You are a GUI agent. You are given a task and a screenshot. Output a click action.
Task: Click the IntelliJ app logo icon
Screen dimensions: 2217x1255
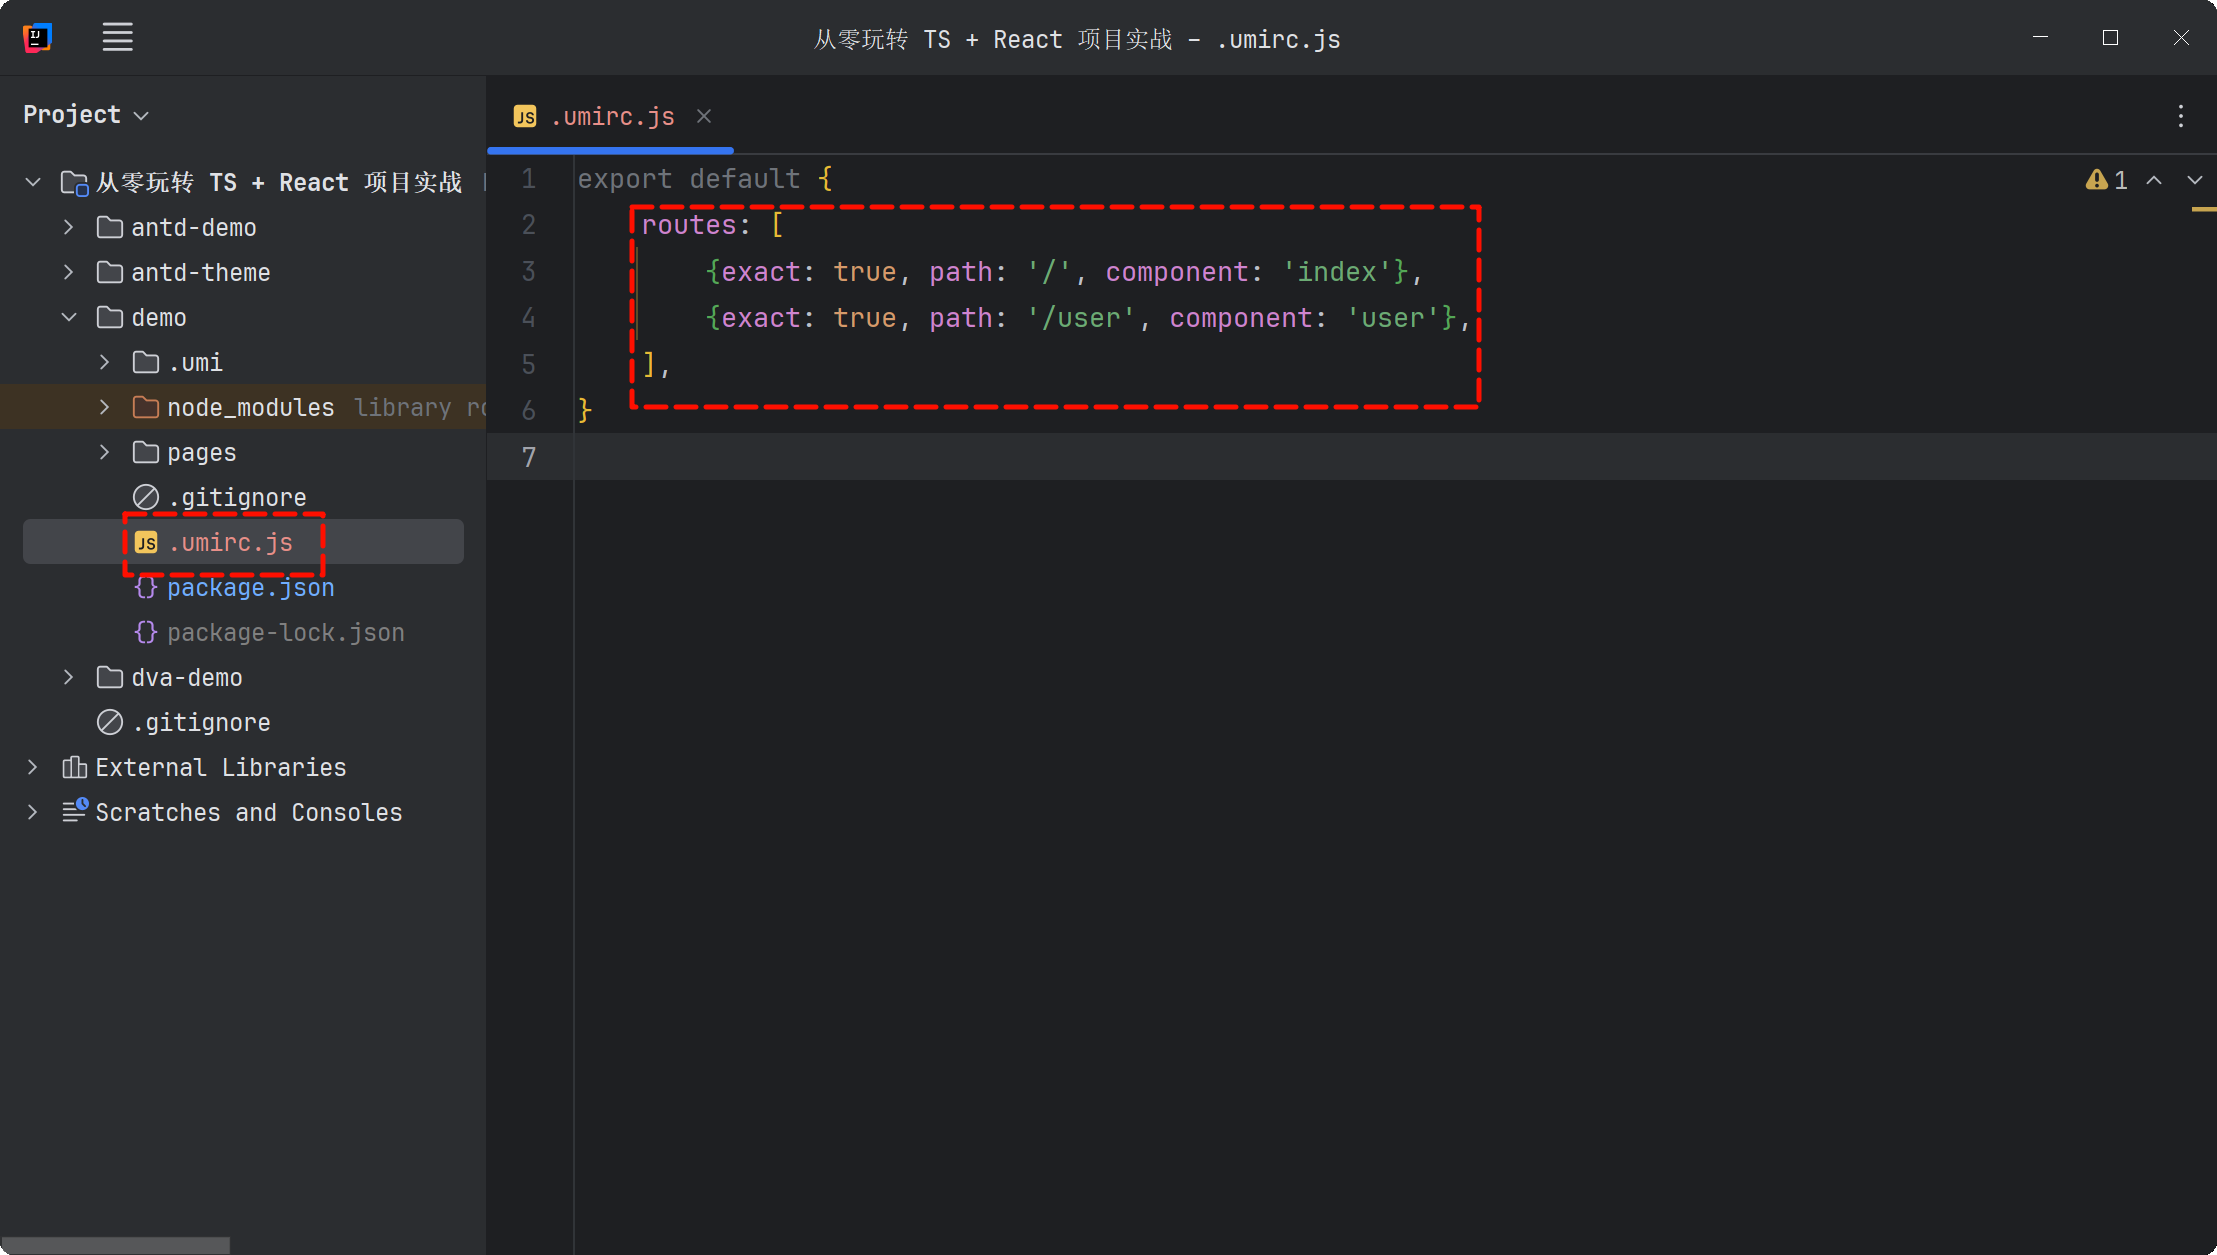click(x=37, y=38)
